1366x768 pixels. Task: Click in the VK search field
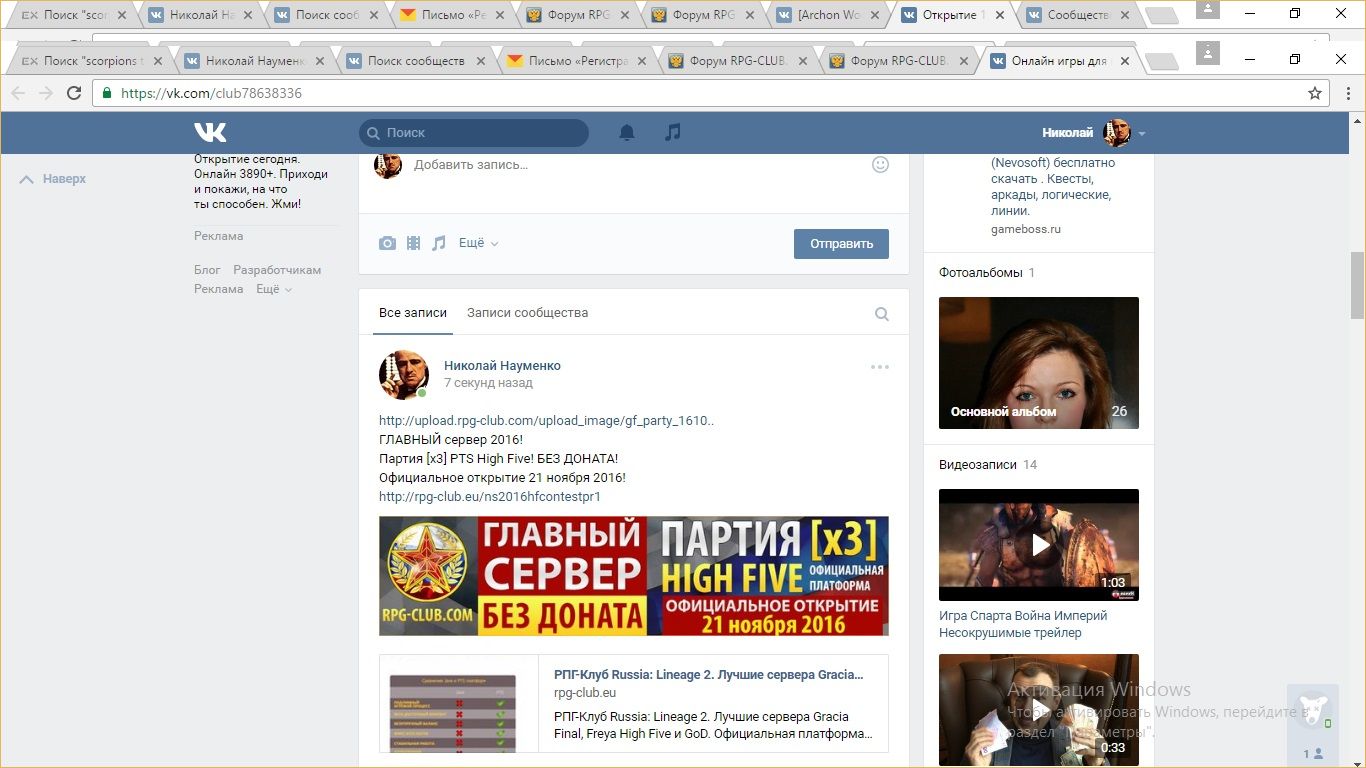tap(474, 133)
